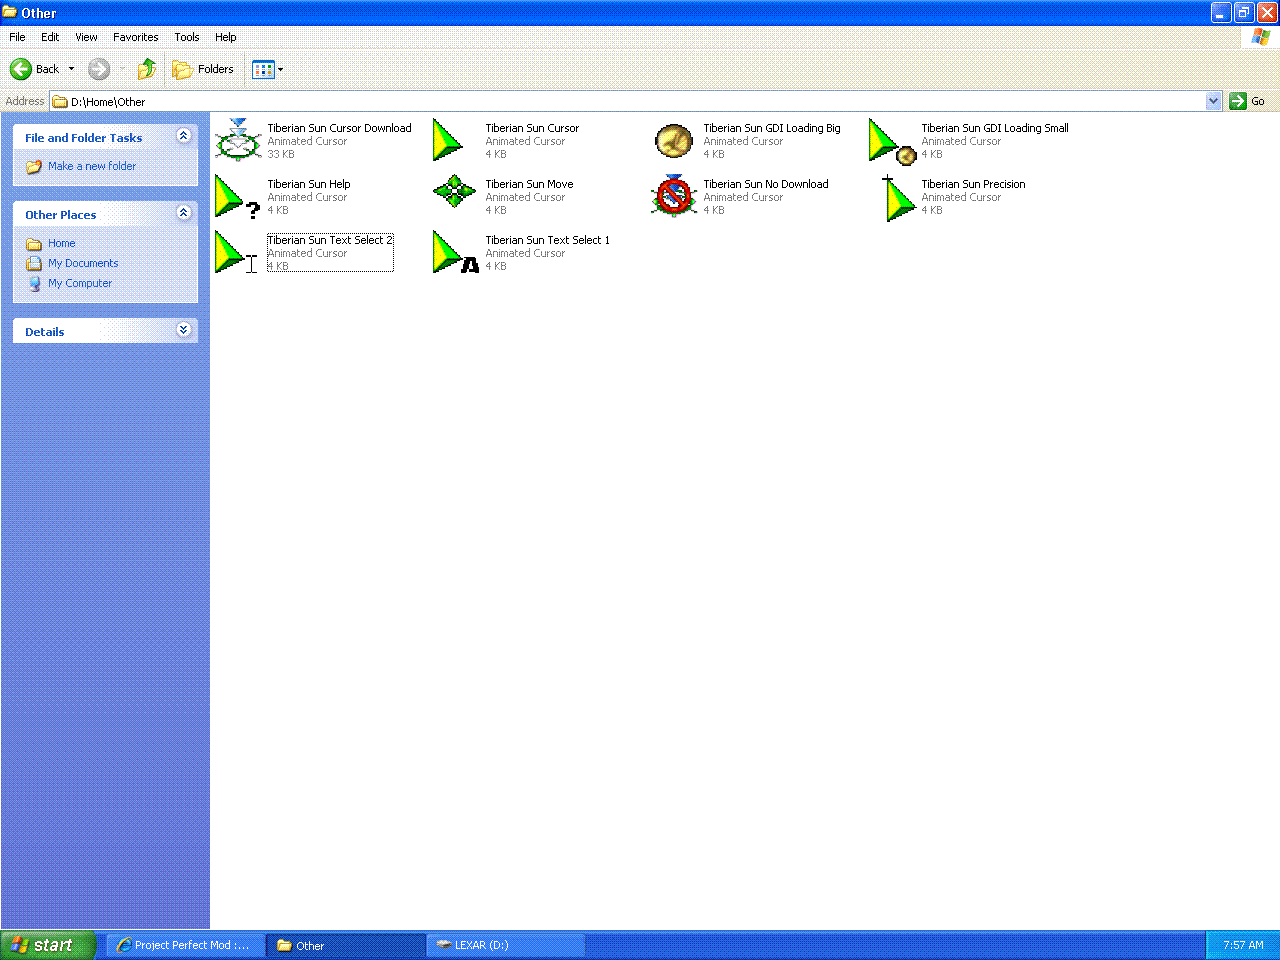Expand the Details panel
This screenshot has width=1280, height=960.
click(183, 330)
